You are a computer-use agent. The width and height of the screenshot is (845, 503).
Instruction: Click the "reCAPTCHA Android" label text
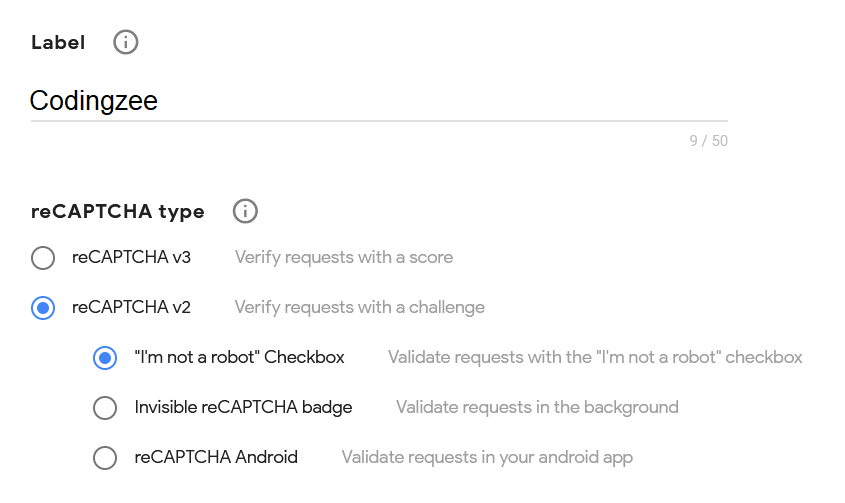(216, 457)
